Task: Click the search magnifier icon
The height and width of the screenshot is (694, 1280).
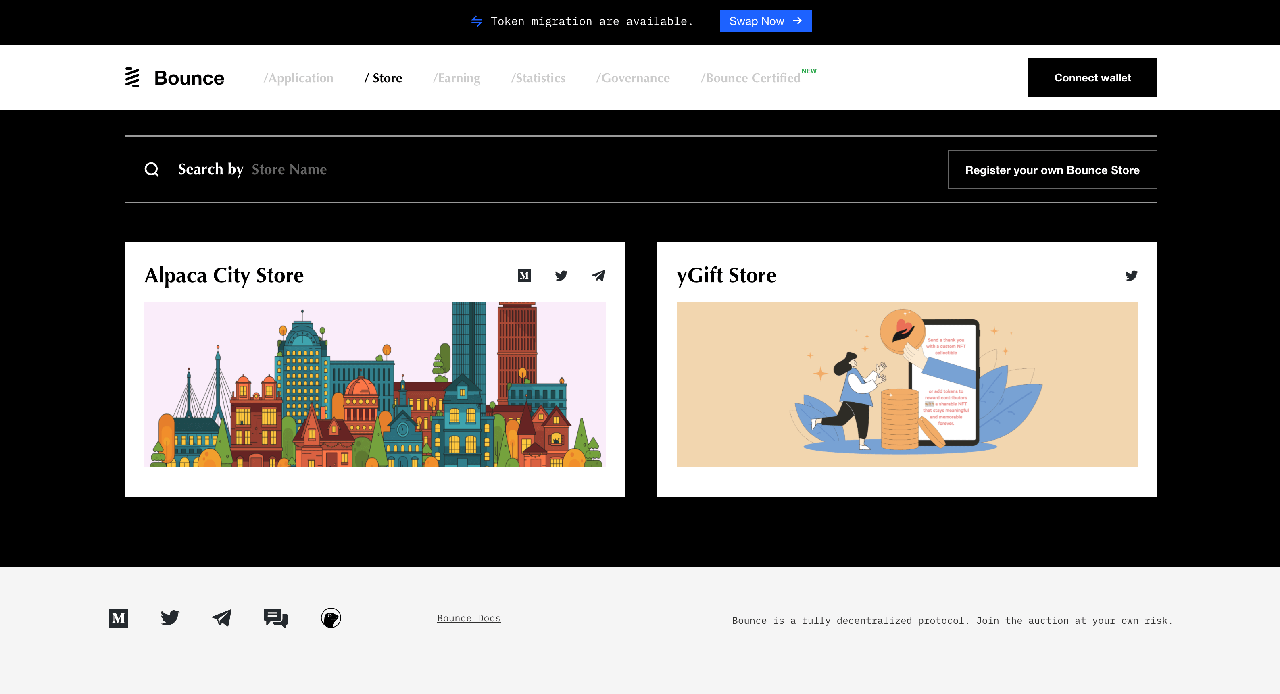Action: 152,170
